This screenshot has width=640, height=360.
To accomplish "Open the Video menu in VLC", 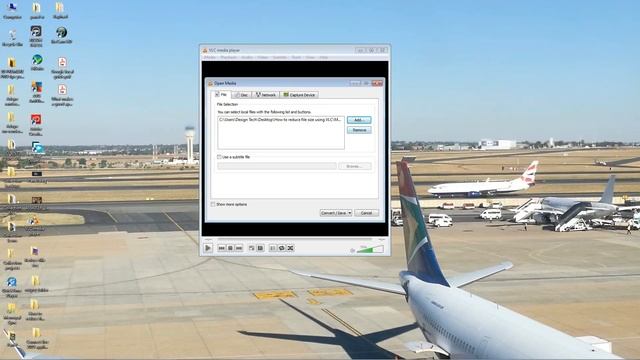I will [263, 58].
